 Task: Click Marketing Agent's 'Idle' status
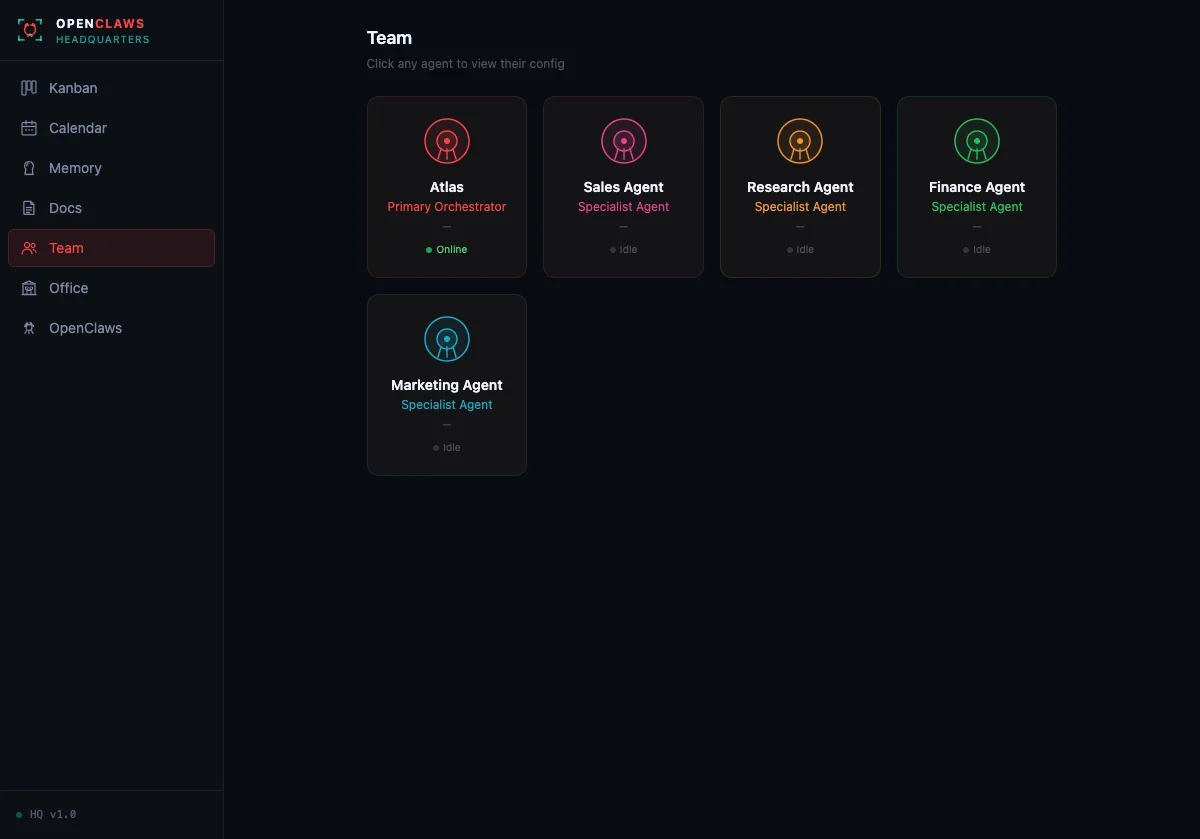point(447,448)
